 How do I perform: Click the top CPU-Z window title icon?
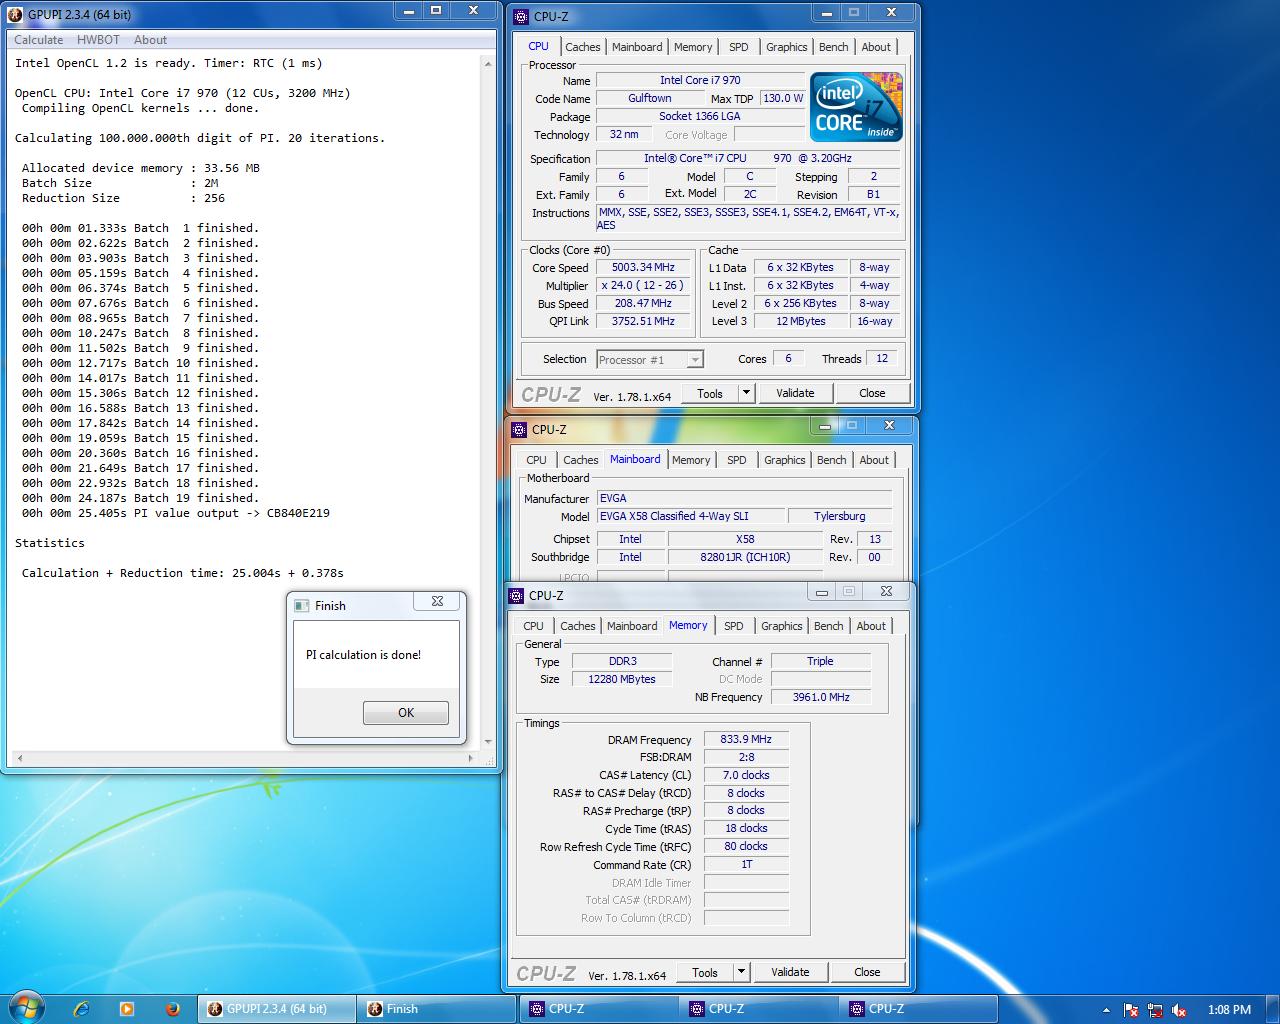(x=521, y=16)
